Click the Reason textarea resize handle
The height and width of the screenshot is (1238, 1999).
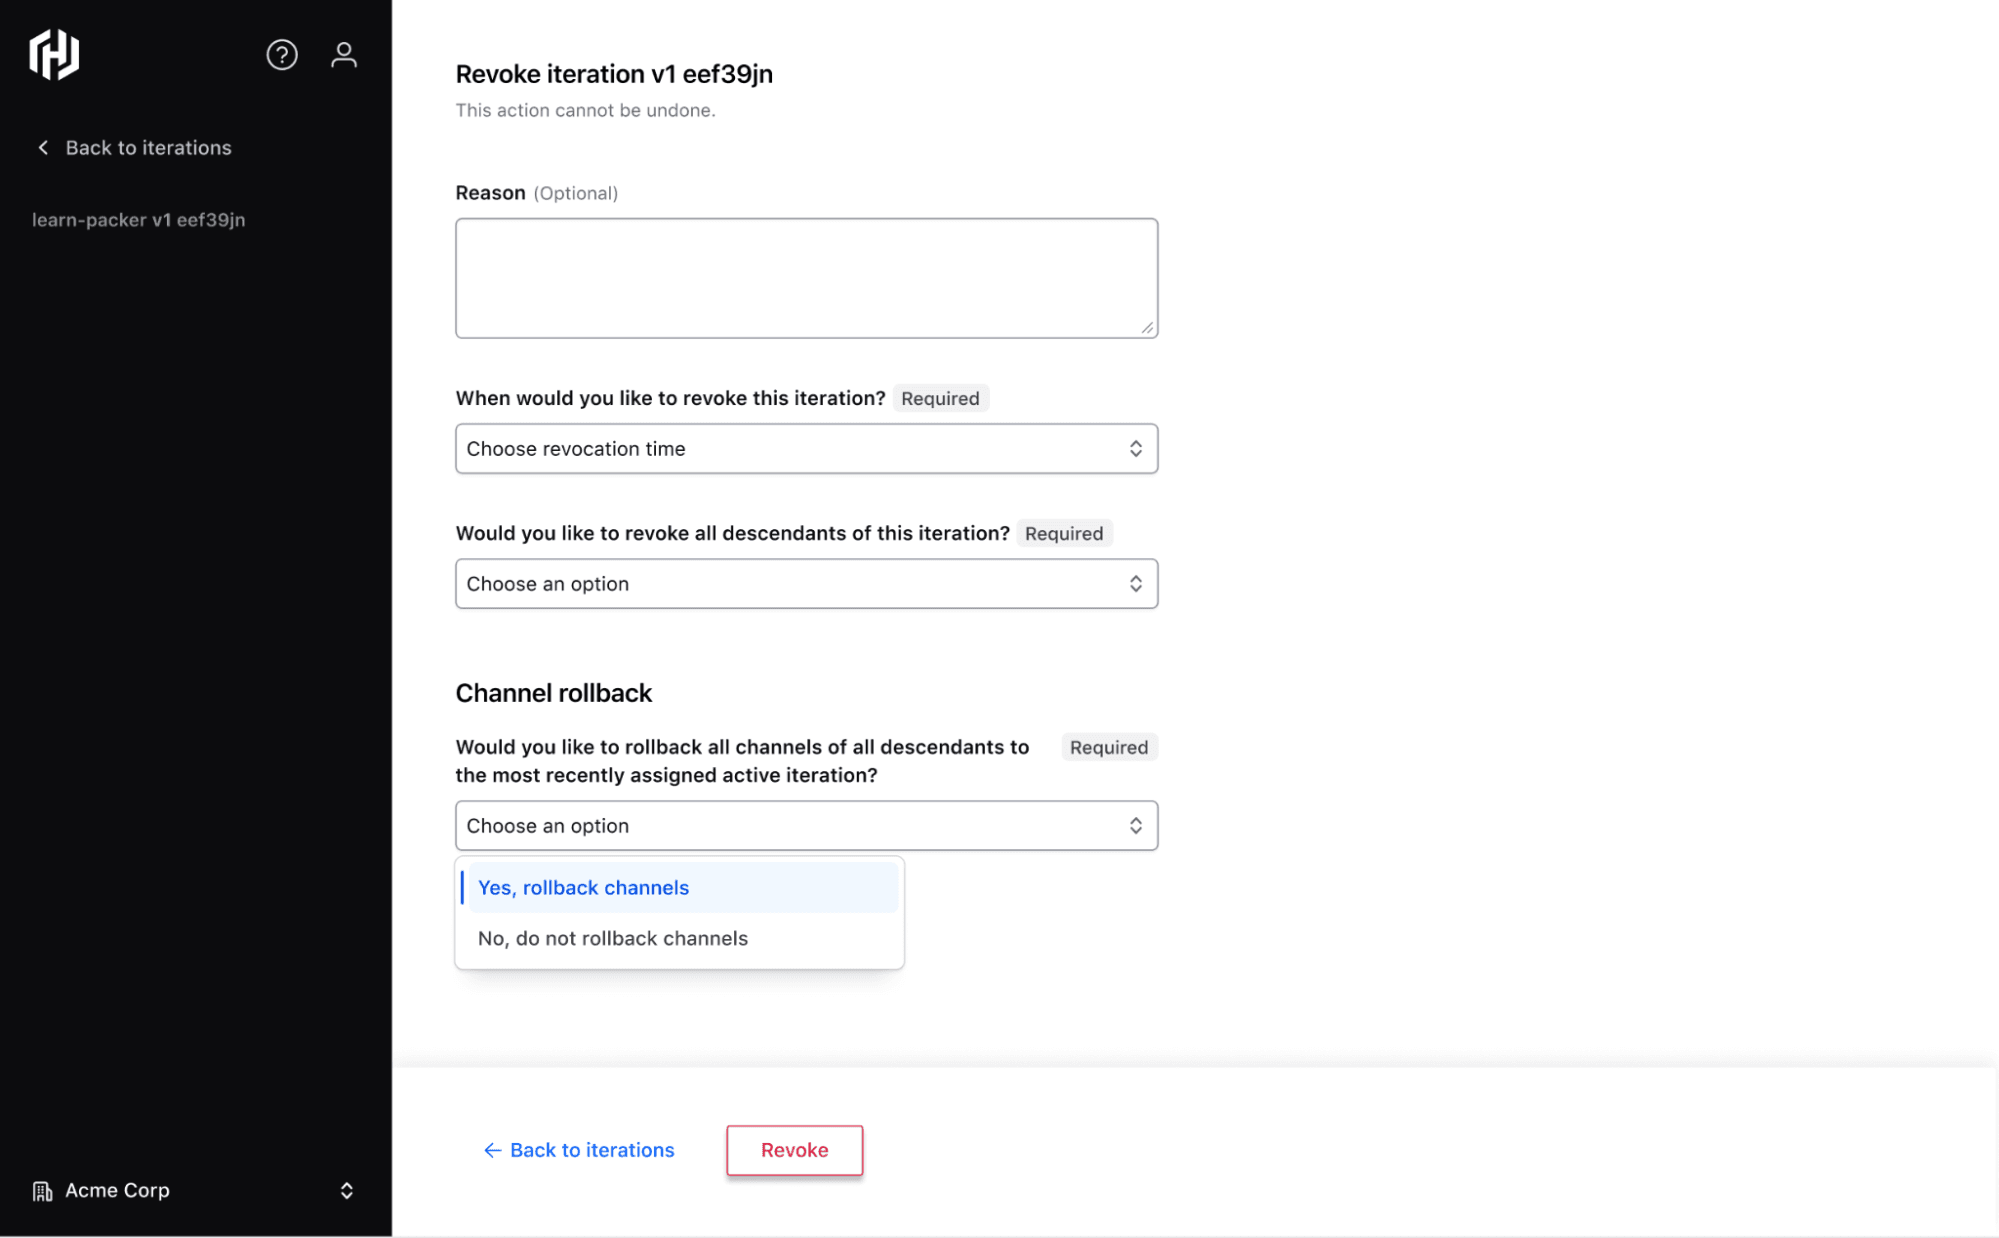(1147, 328)
